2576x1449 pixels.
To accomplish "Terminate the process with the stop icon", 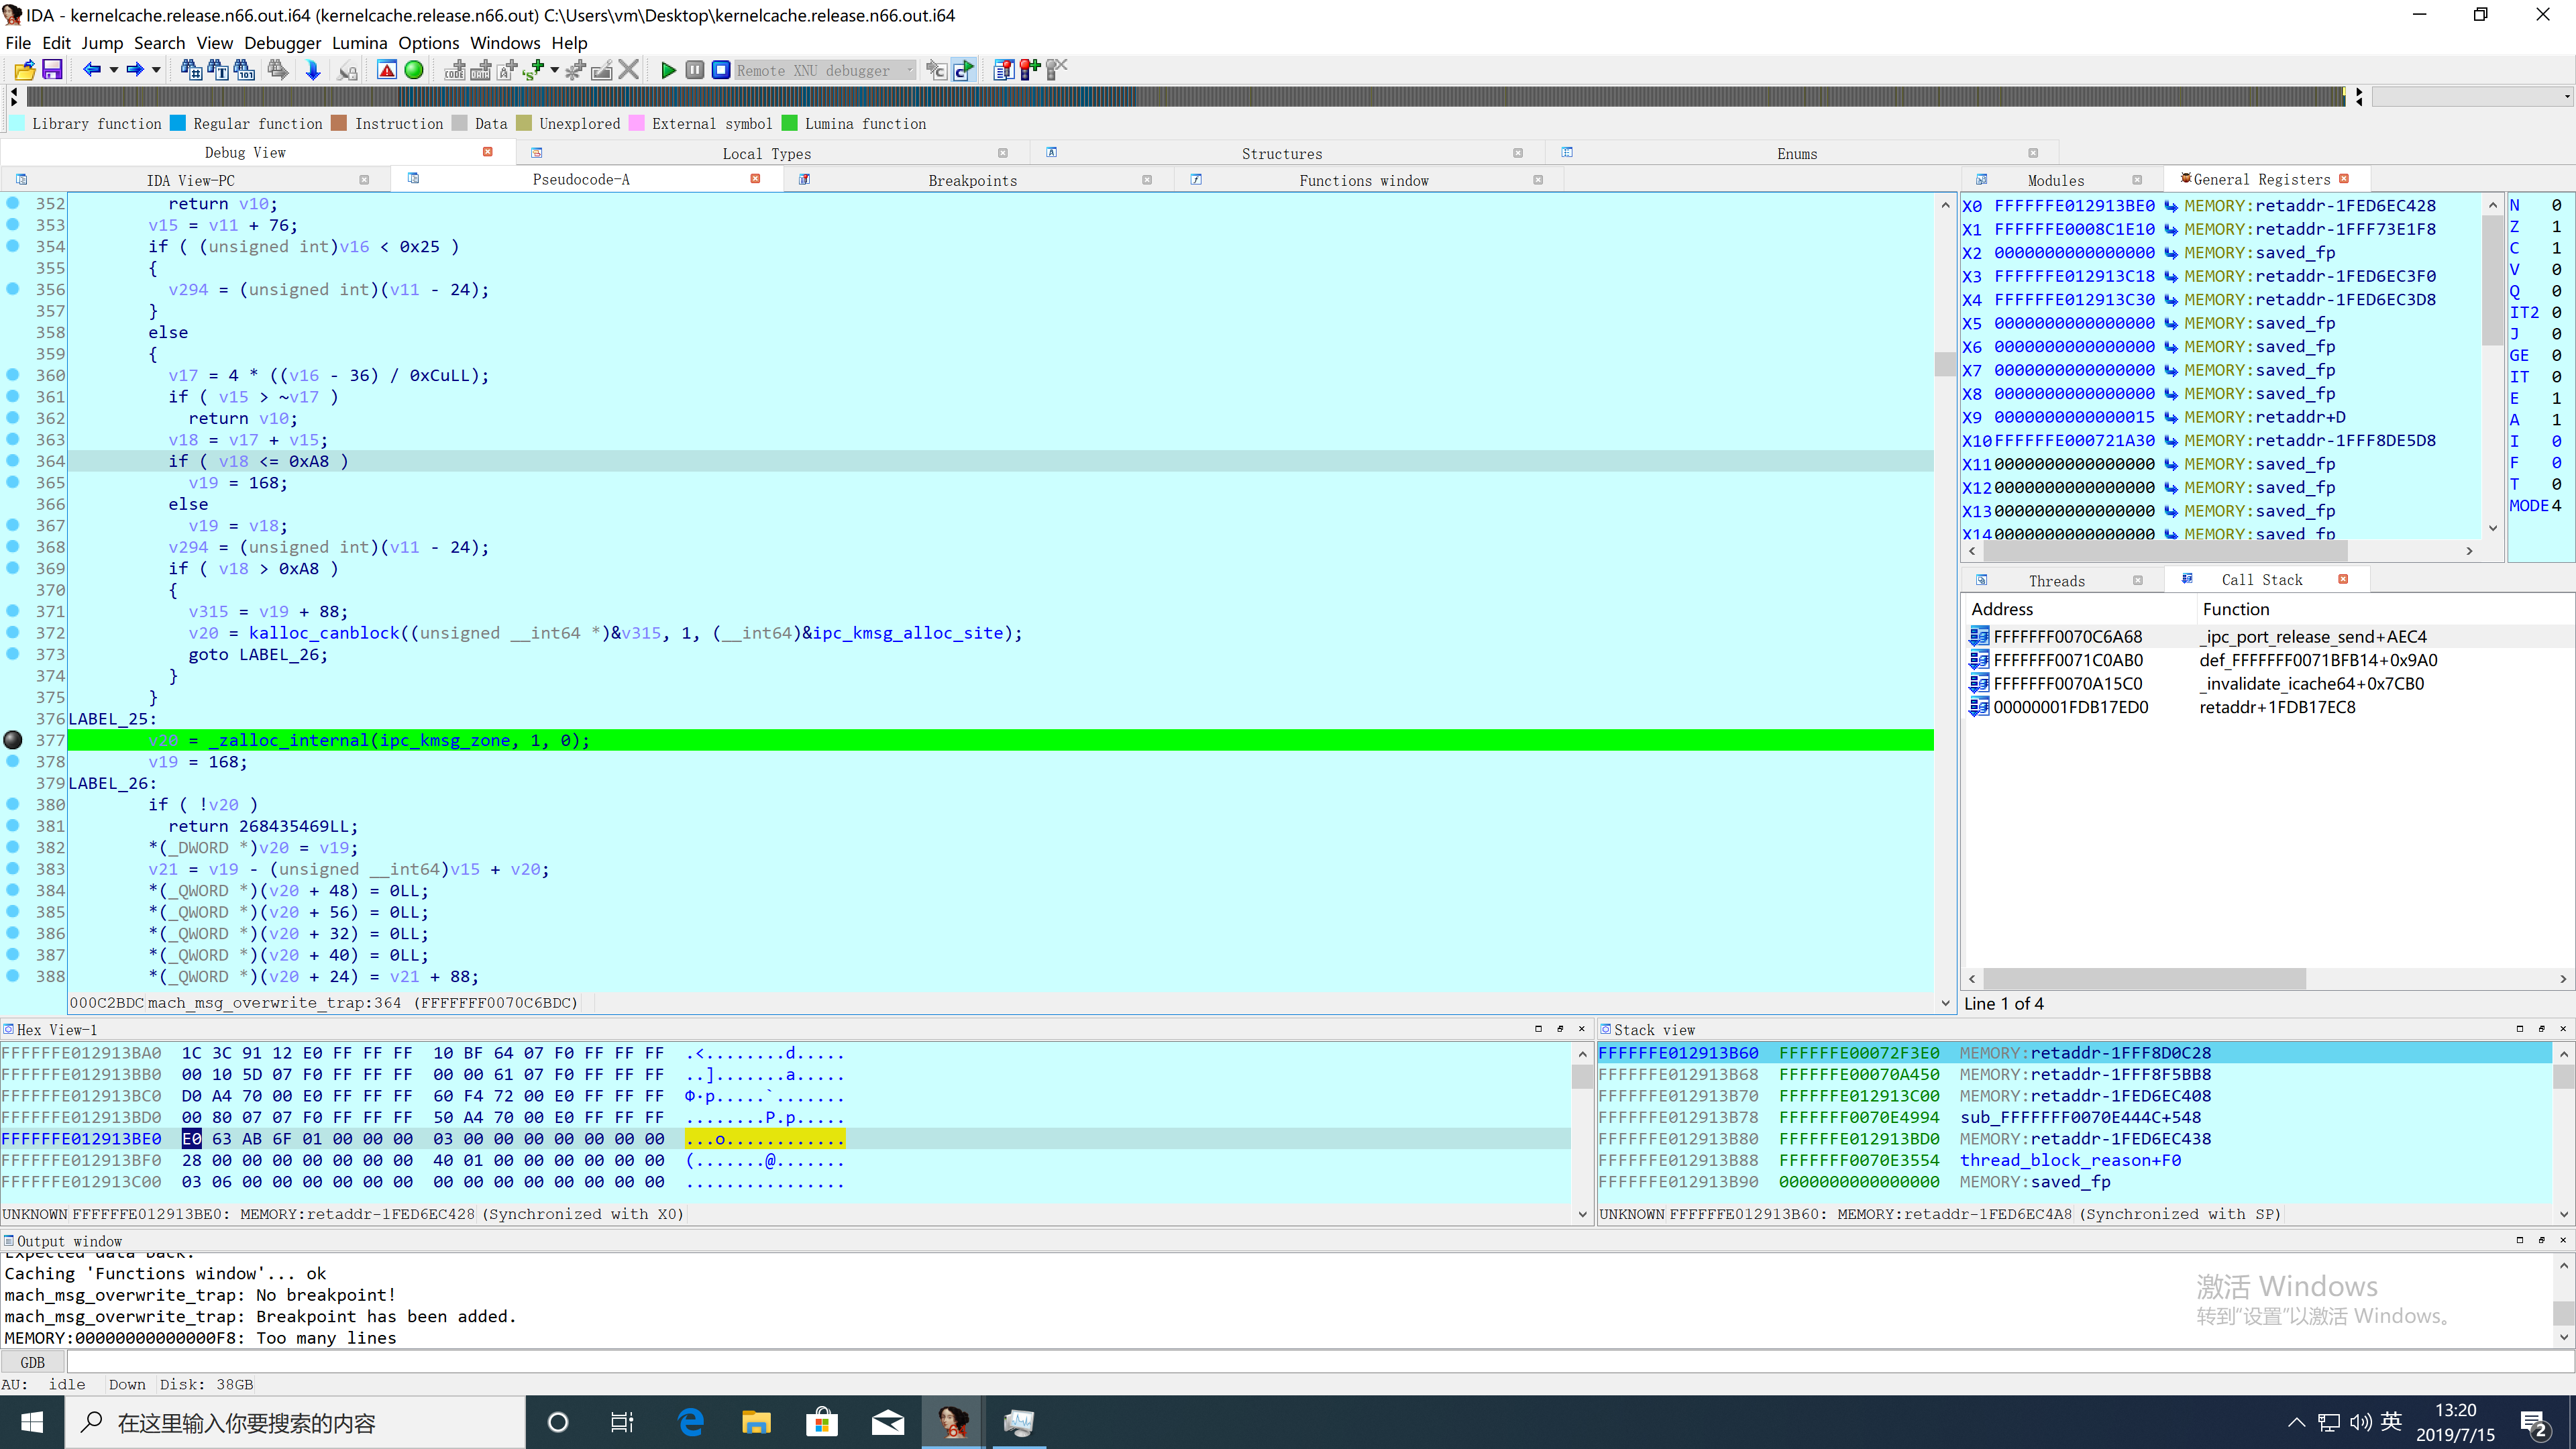I will [720, 70].
